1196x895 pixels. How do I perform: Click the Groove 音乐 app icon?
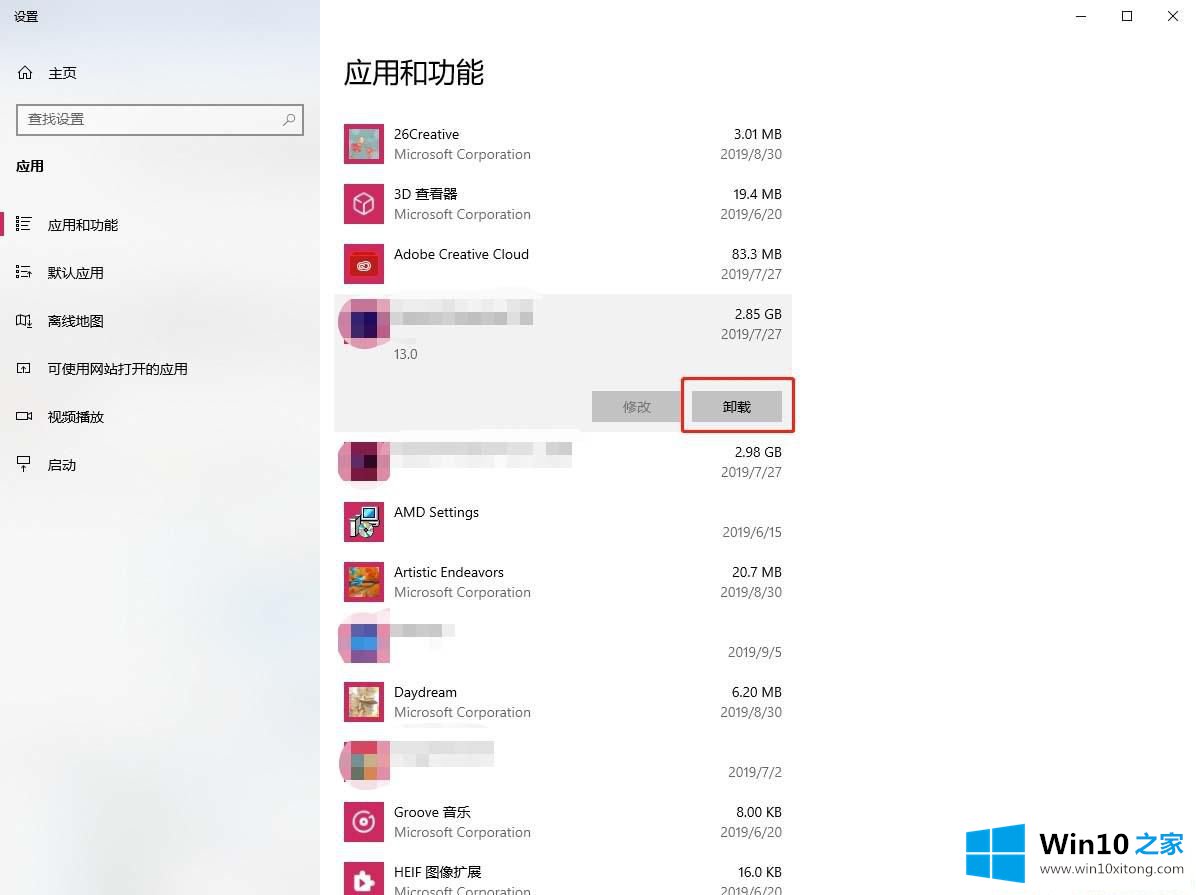tap(364, 822)
